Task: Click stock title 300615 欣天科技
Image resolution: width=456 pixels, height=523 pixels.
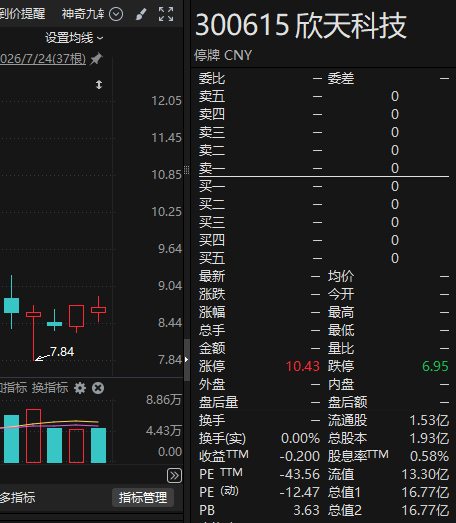Action: (x=301, y=25)
